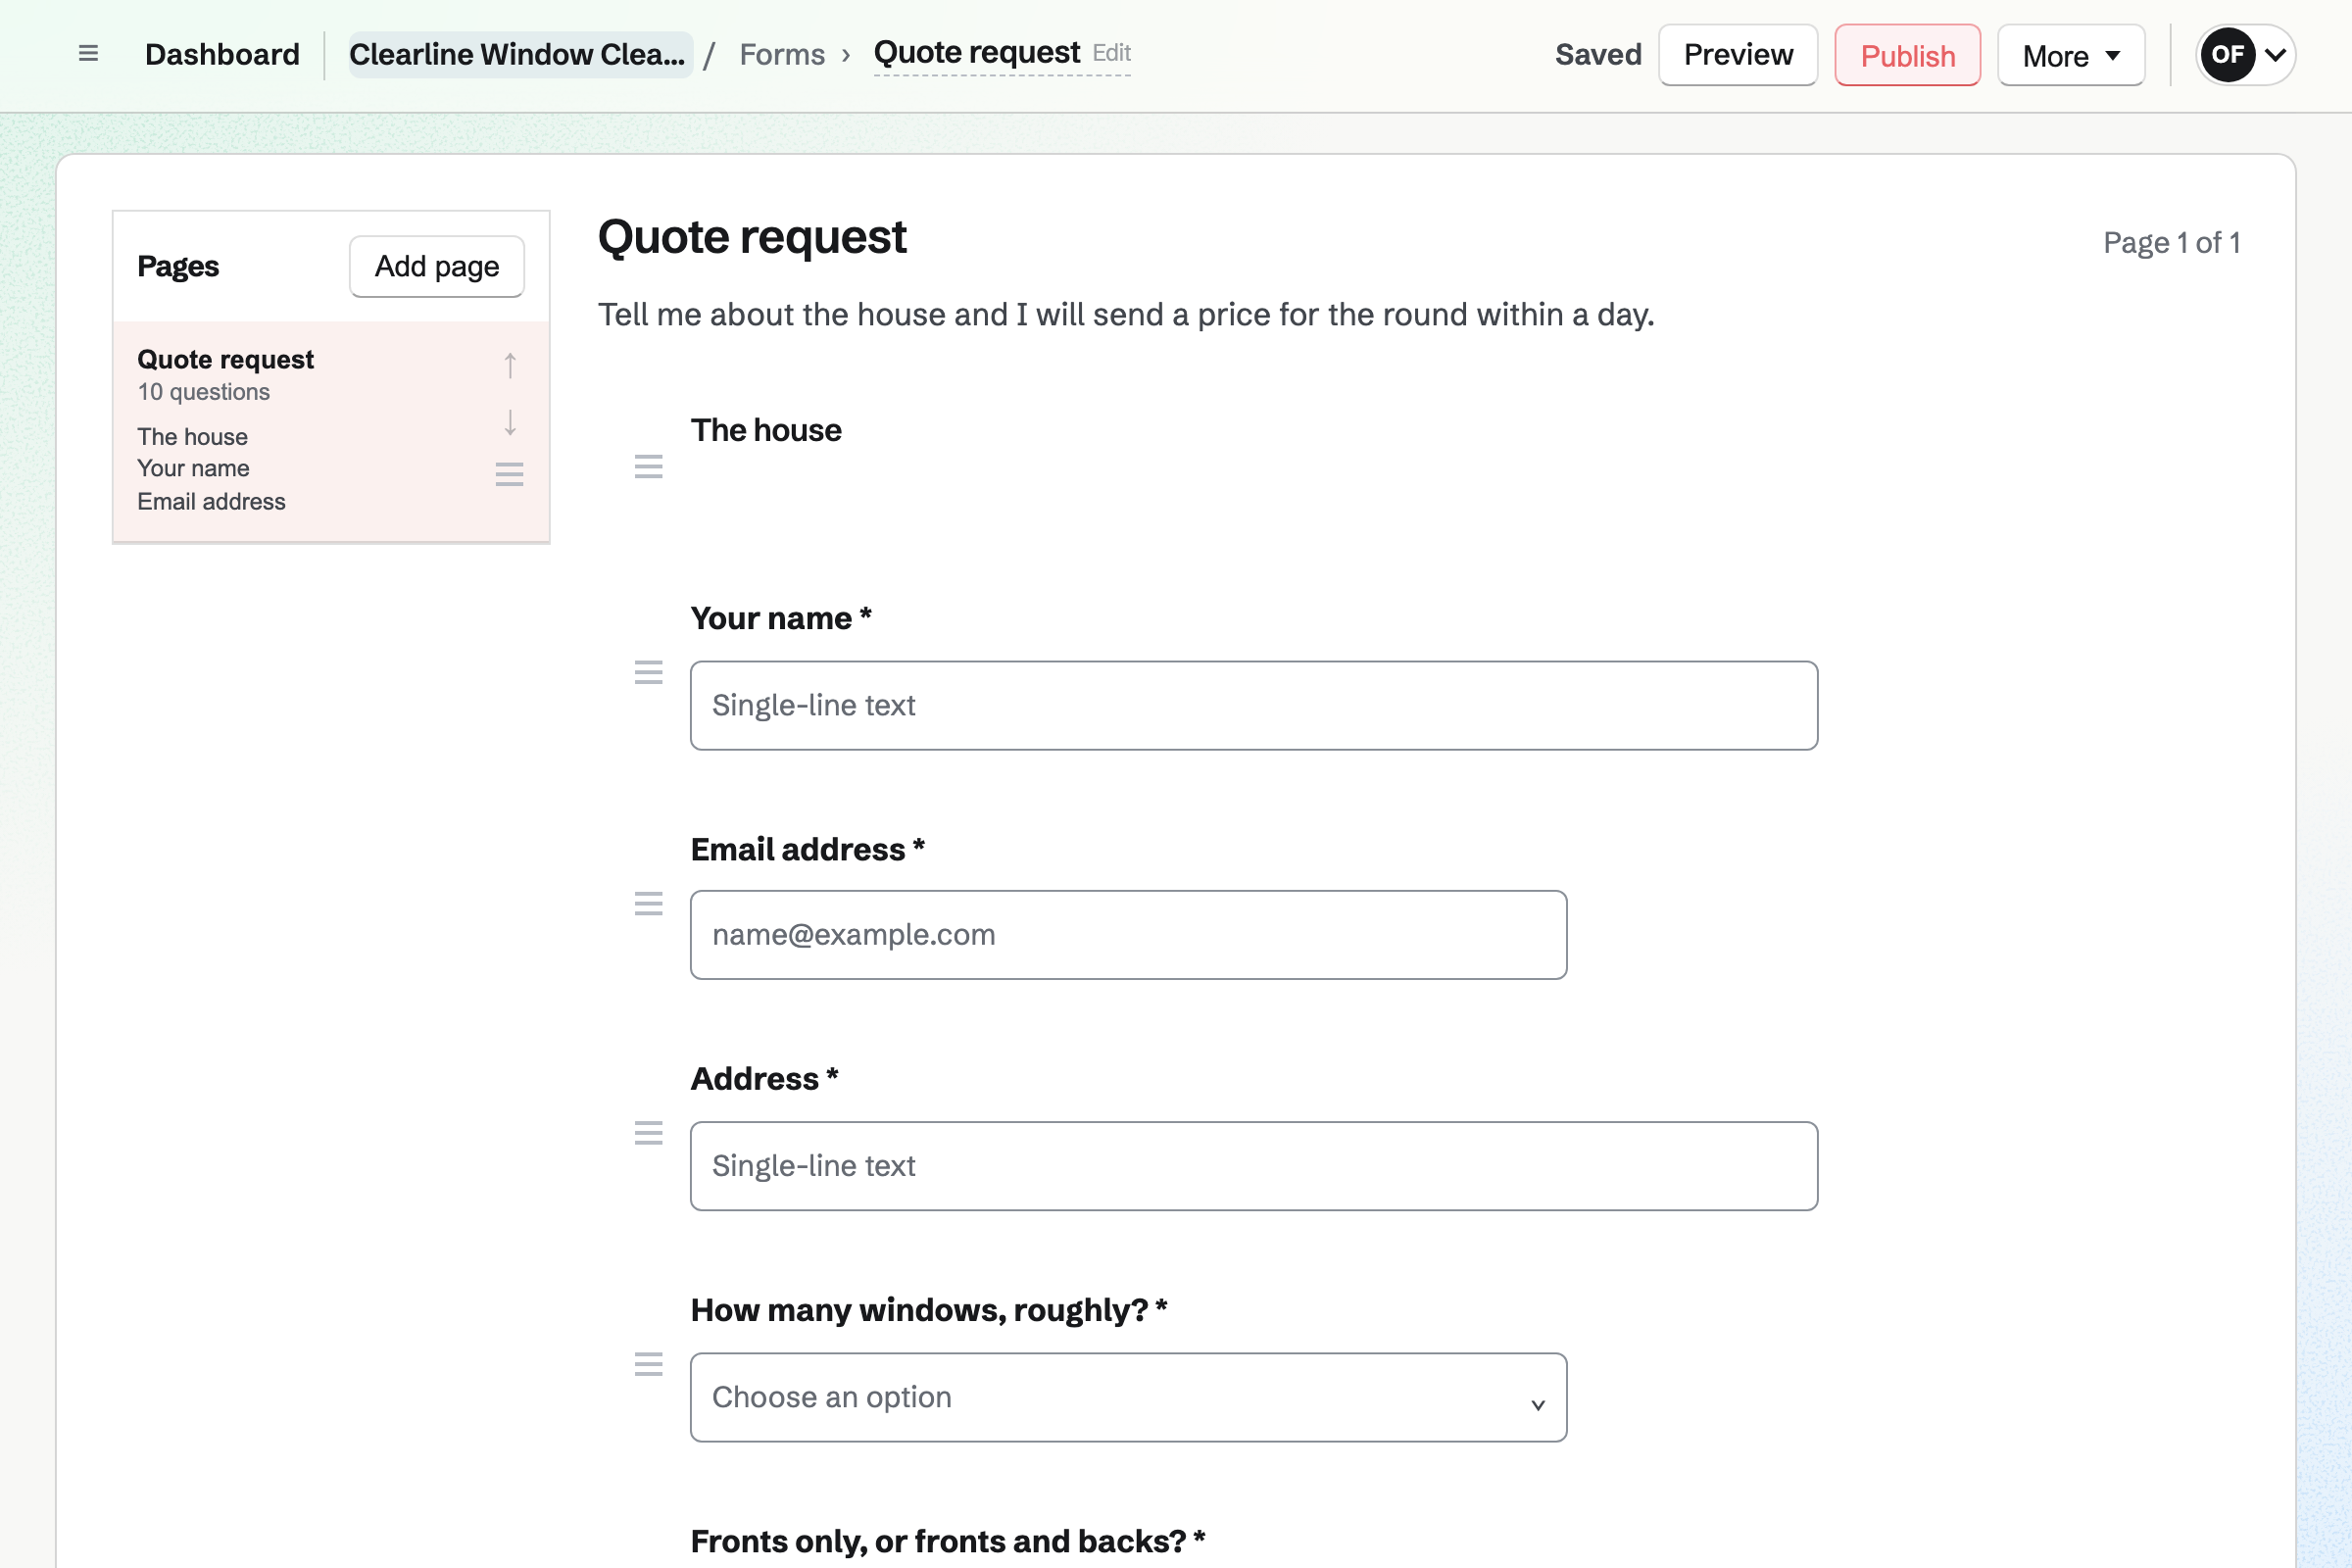The width and height of the screenshot is (2352, 1568).
Task: Publish the form
Action: [x=1907, y=55]
